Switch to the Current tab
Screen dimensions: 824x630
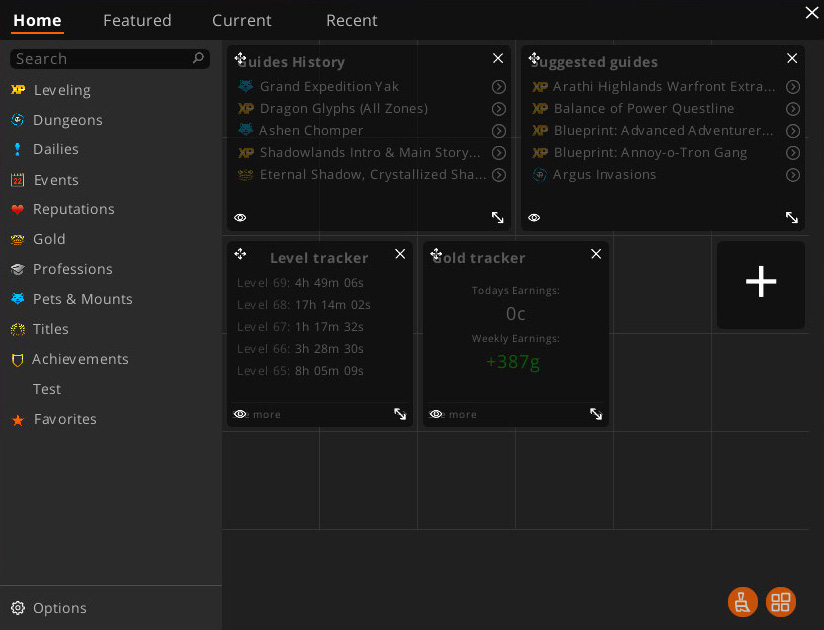242,20
